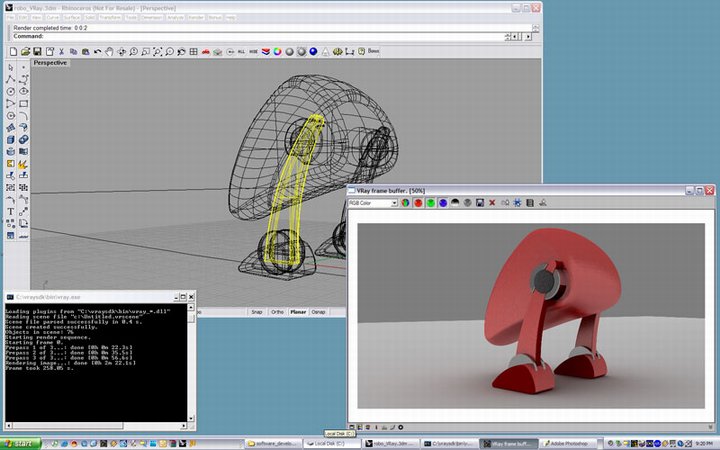Click the Undo arrow icon

pos(97,51)
